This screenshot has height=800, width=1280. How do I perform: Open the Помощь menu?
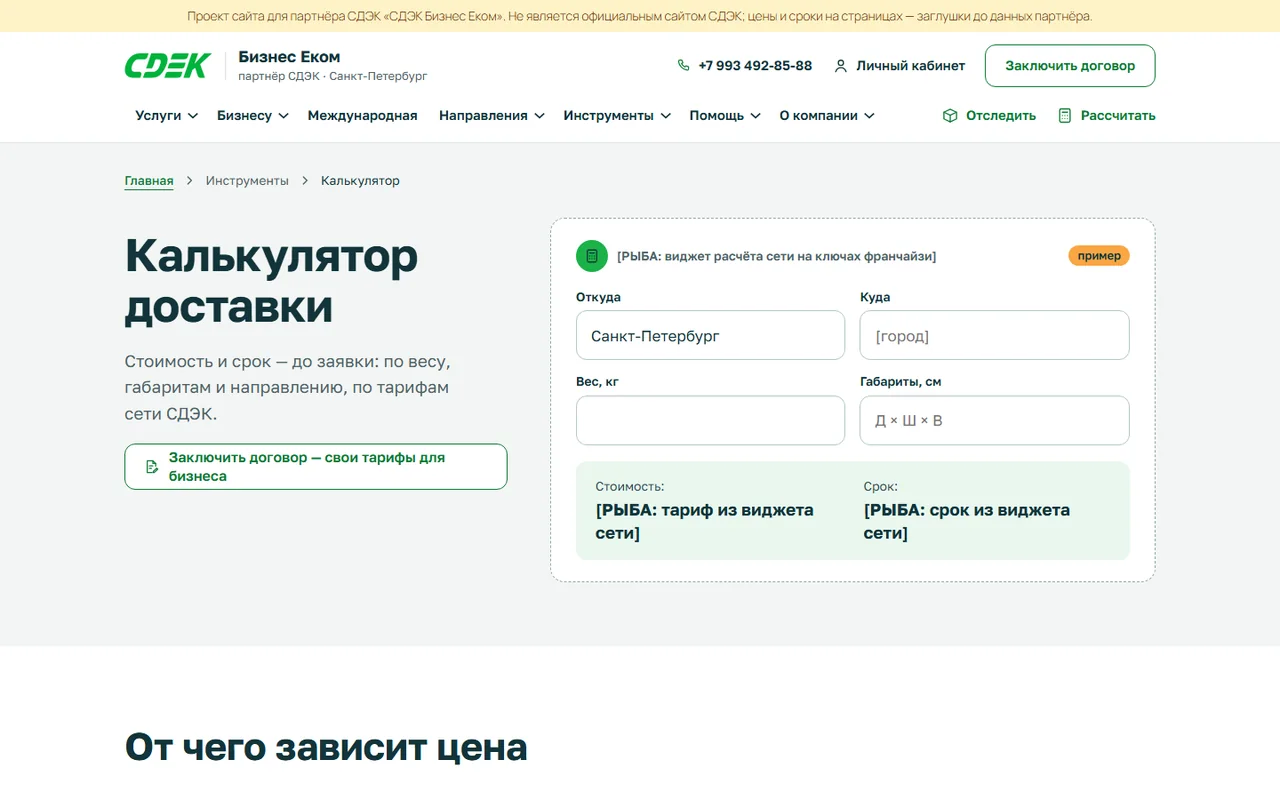click(x=725, y=116)
